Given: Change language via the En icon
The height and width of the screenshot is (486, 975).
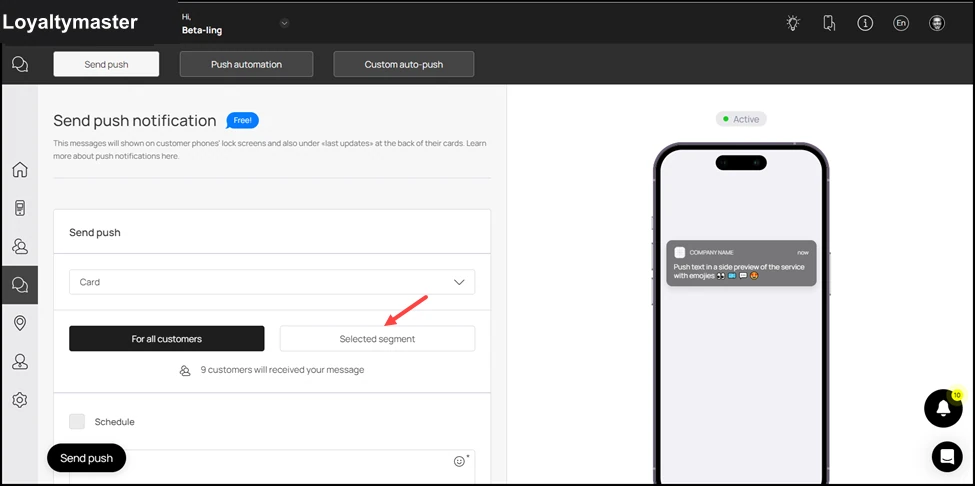Looking at the screenshot, I should 900,23.
